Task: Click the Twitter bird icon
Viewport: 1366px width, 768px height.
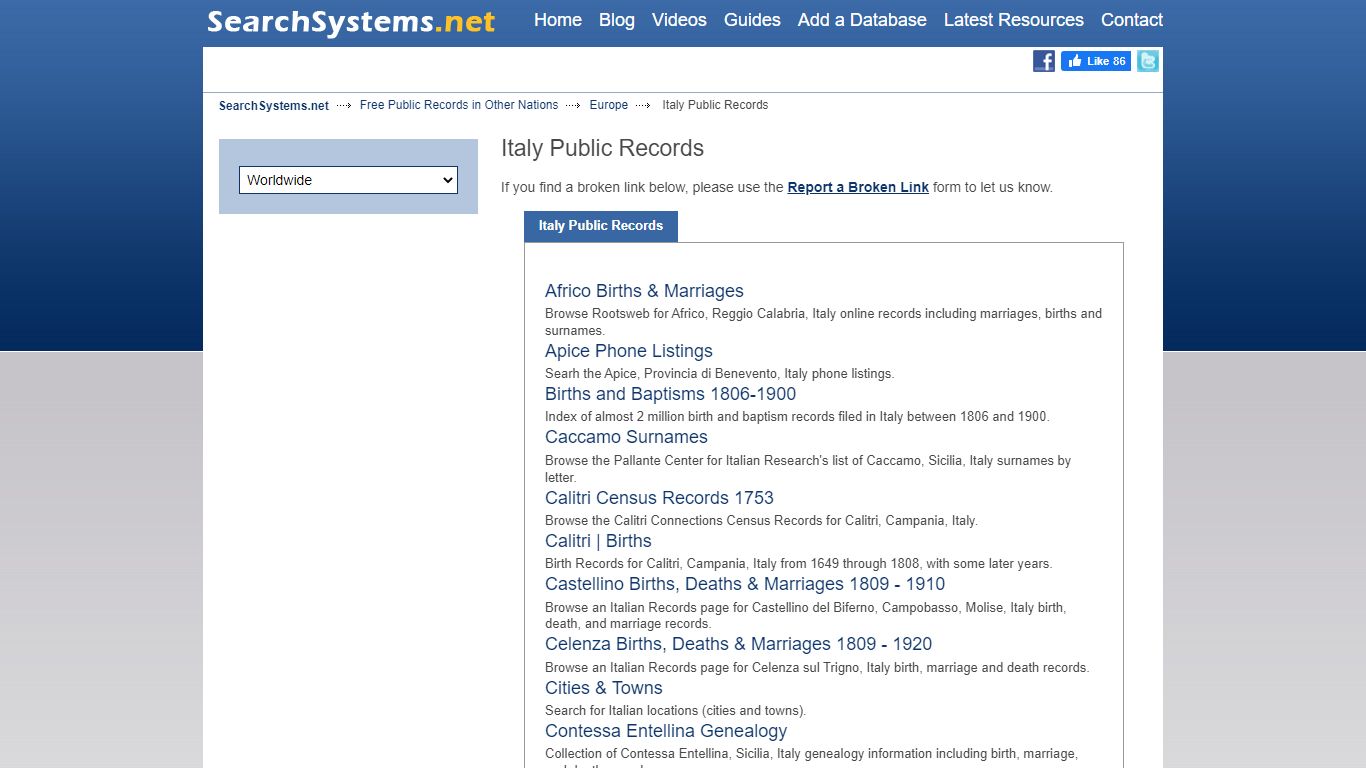Action: tap(1148, 61)
